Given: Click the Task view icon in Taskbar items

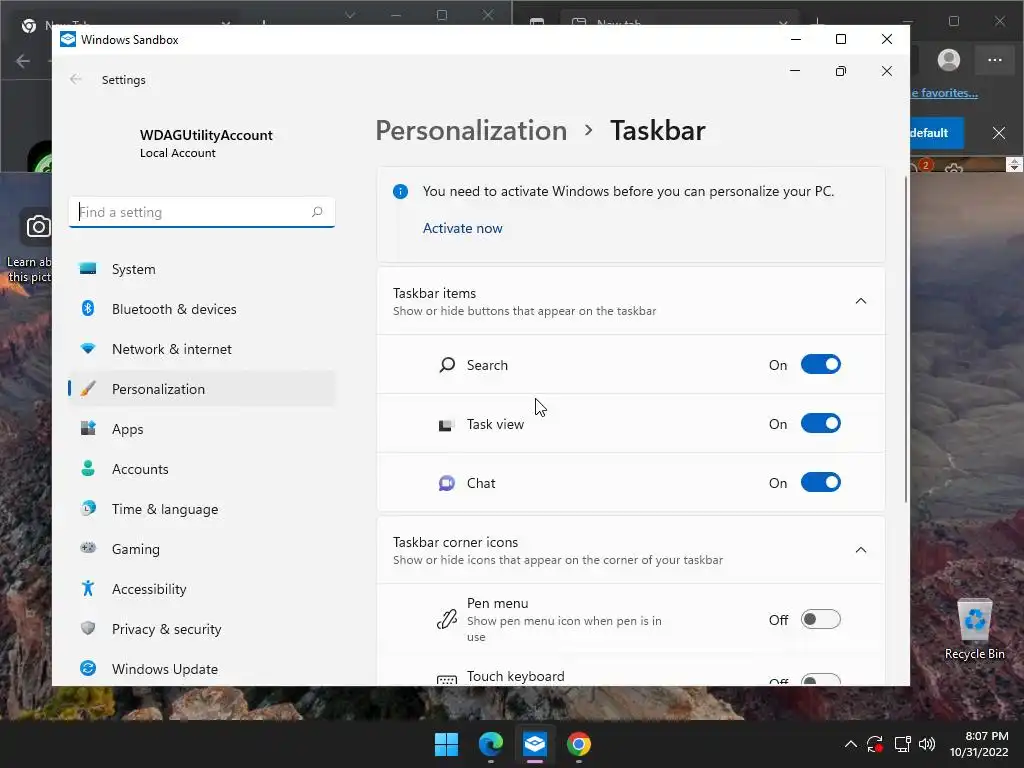Looking at the screenshot, I should tap(446, 425).
